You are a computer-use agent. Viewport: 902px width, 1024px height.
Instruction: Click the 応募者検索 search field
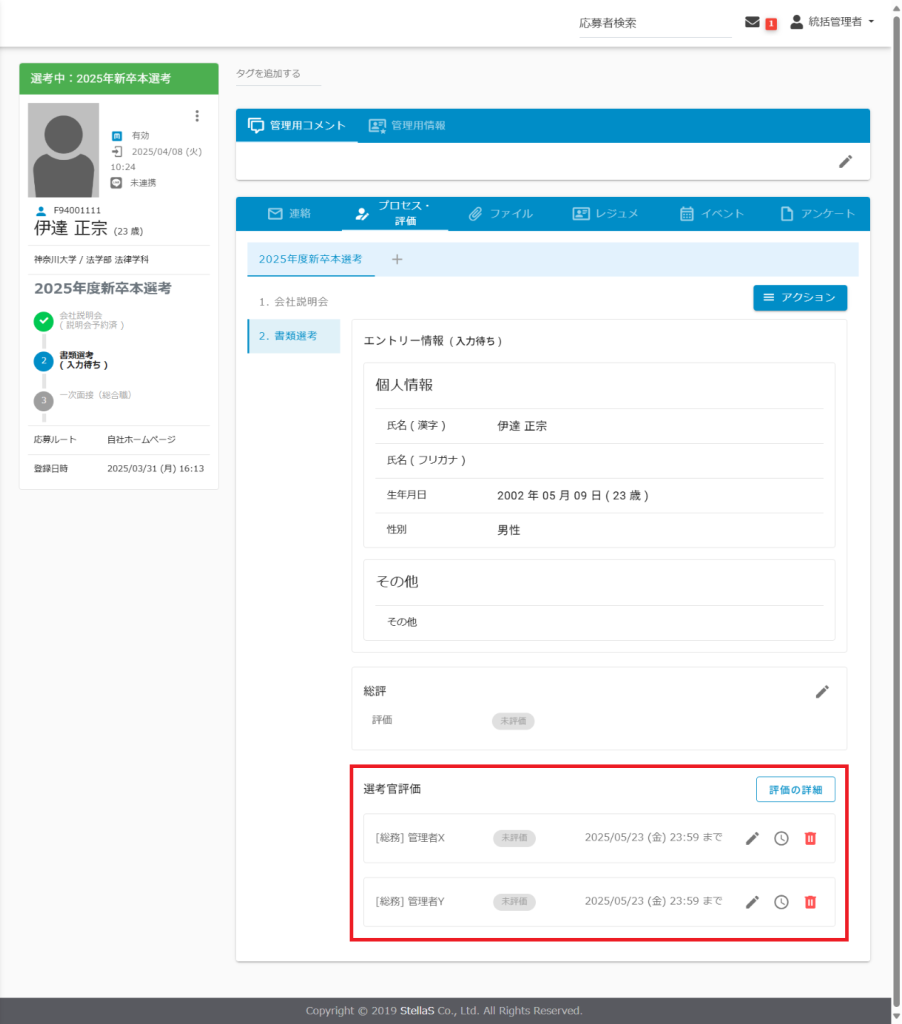pyautogui.click(x=654, y=23)
